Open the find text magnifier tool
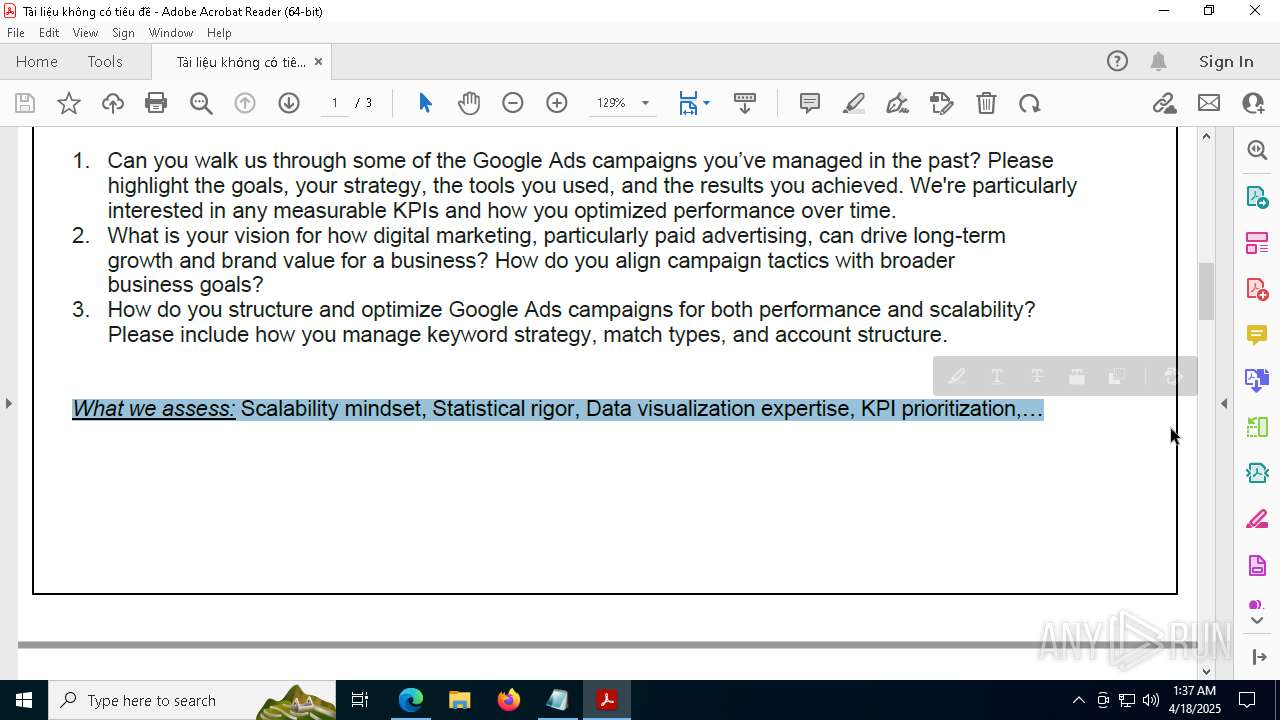 [x=201, y=103]
